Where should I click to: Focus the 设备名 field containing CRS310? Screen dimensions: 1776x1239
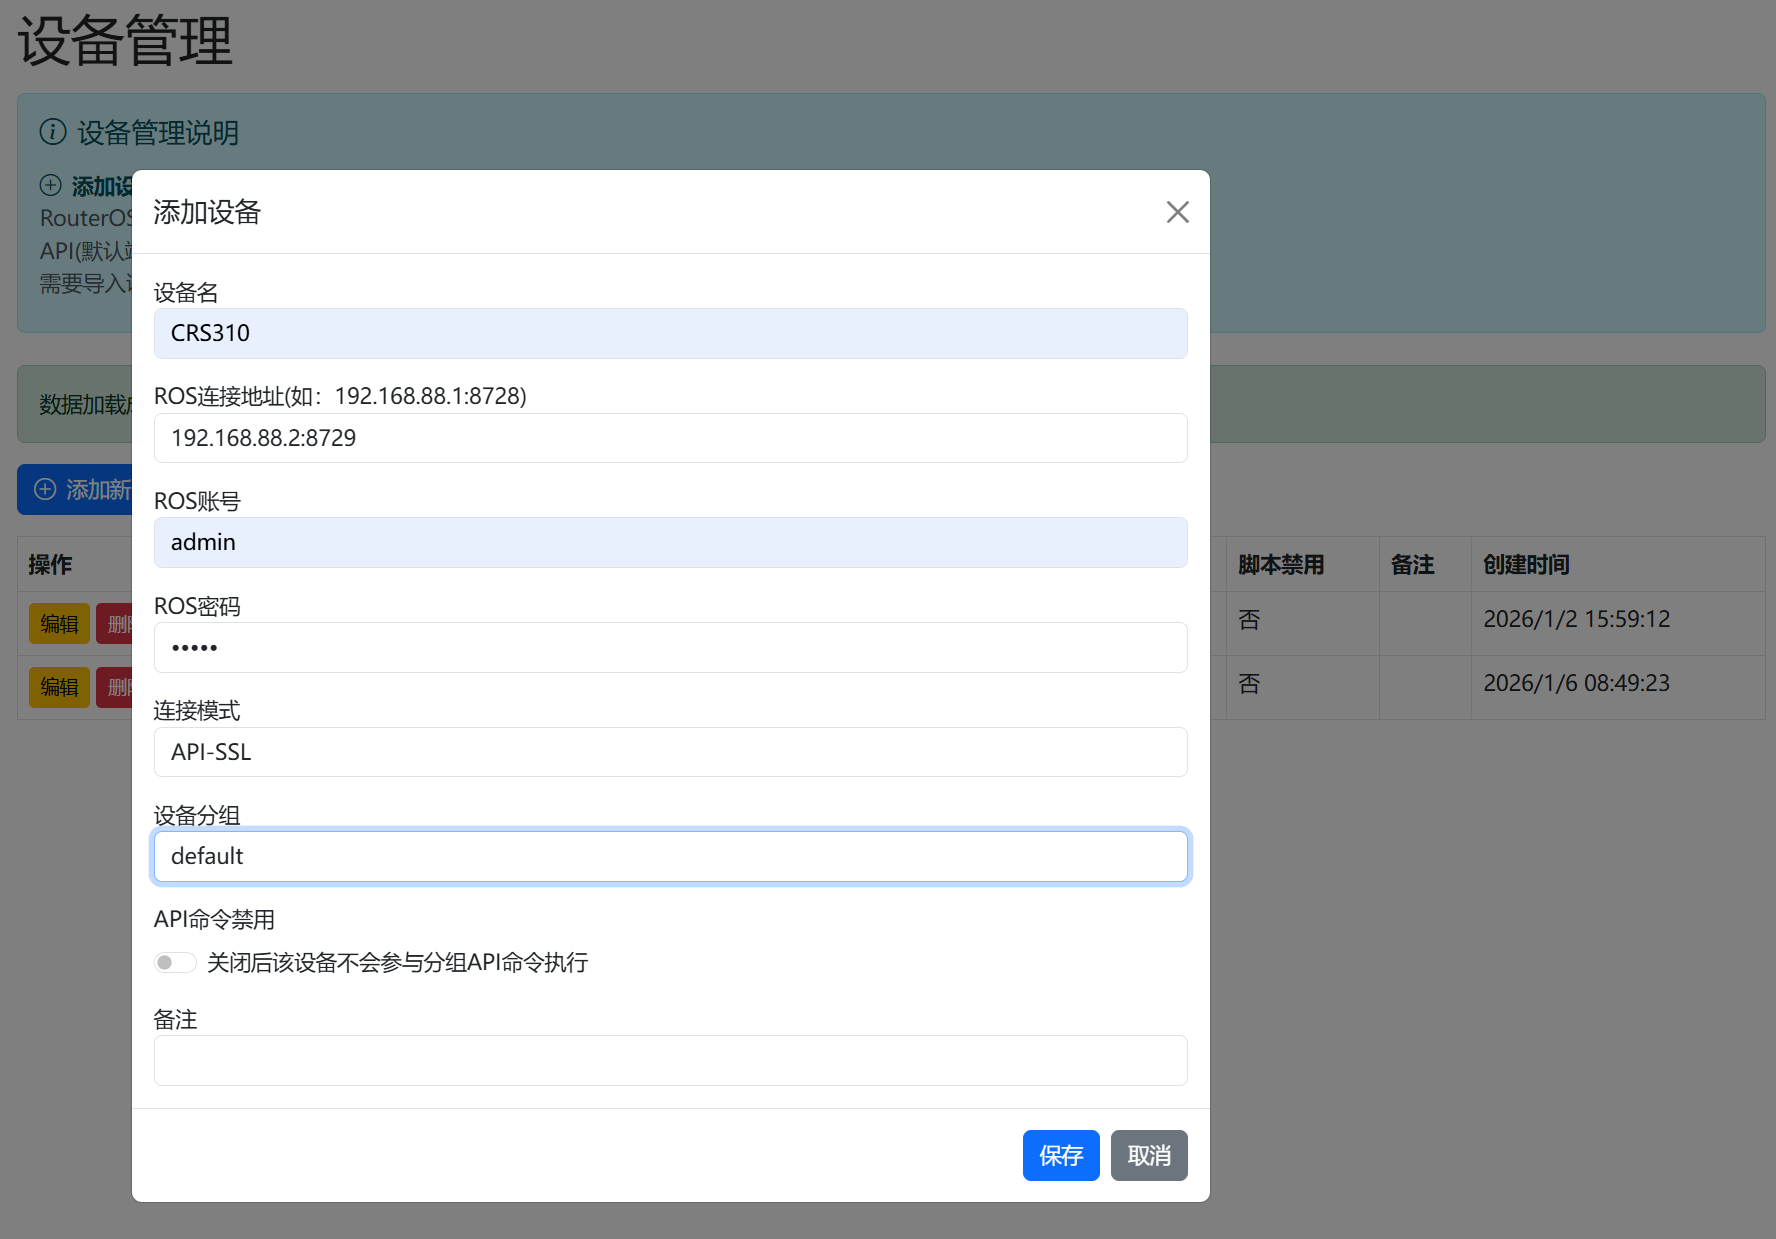(670, 333)
